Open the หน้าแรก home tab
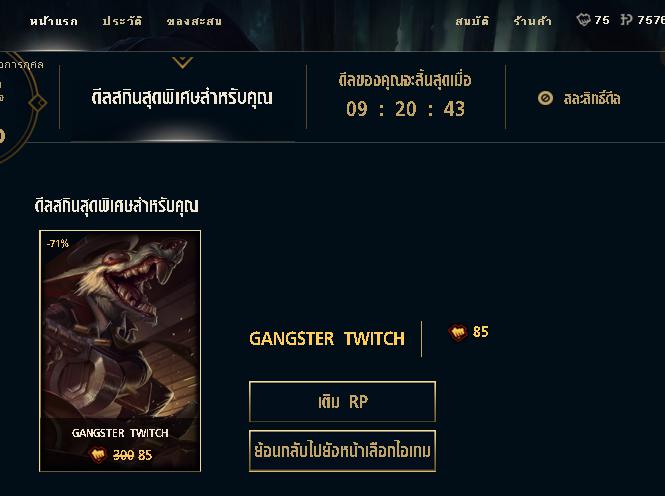This screenshot has width=665, height=496. coord(54,21)
